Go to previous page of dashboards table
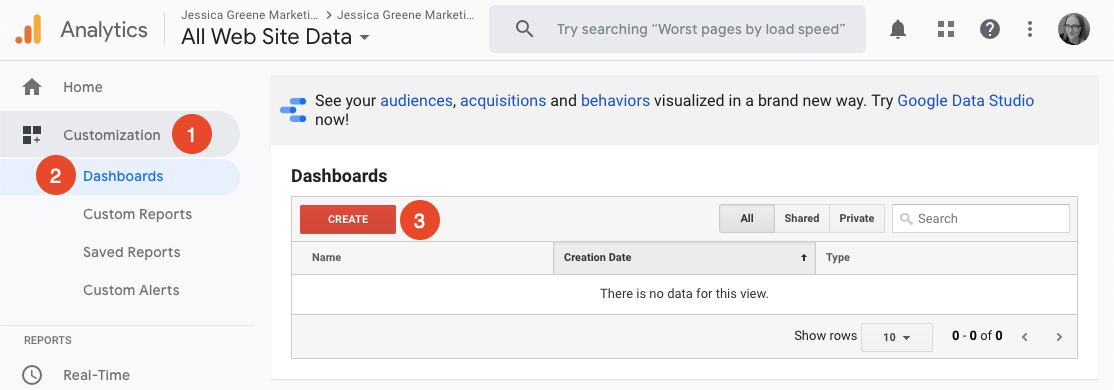Screen dimensions: 1114x390 1024,337
